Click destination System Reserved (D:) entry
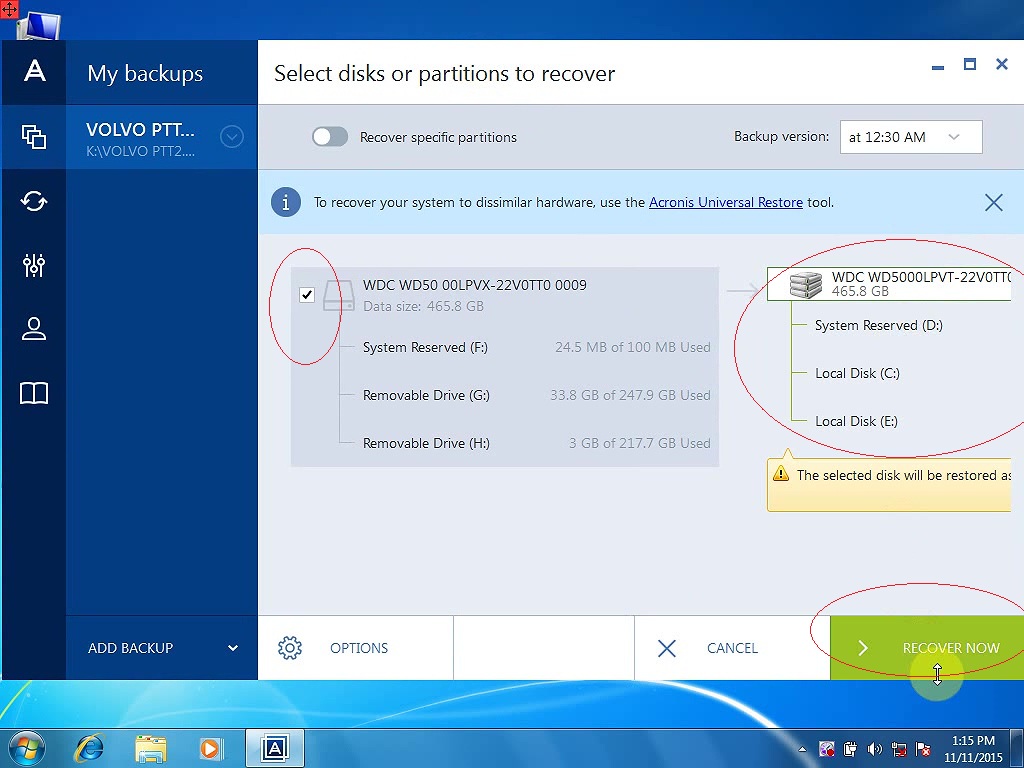Screen dimensions: 1024x768 tap(878, 325)
